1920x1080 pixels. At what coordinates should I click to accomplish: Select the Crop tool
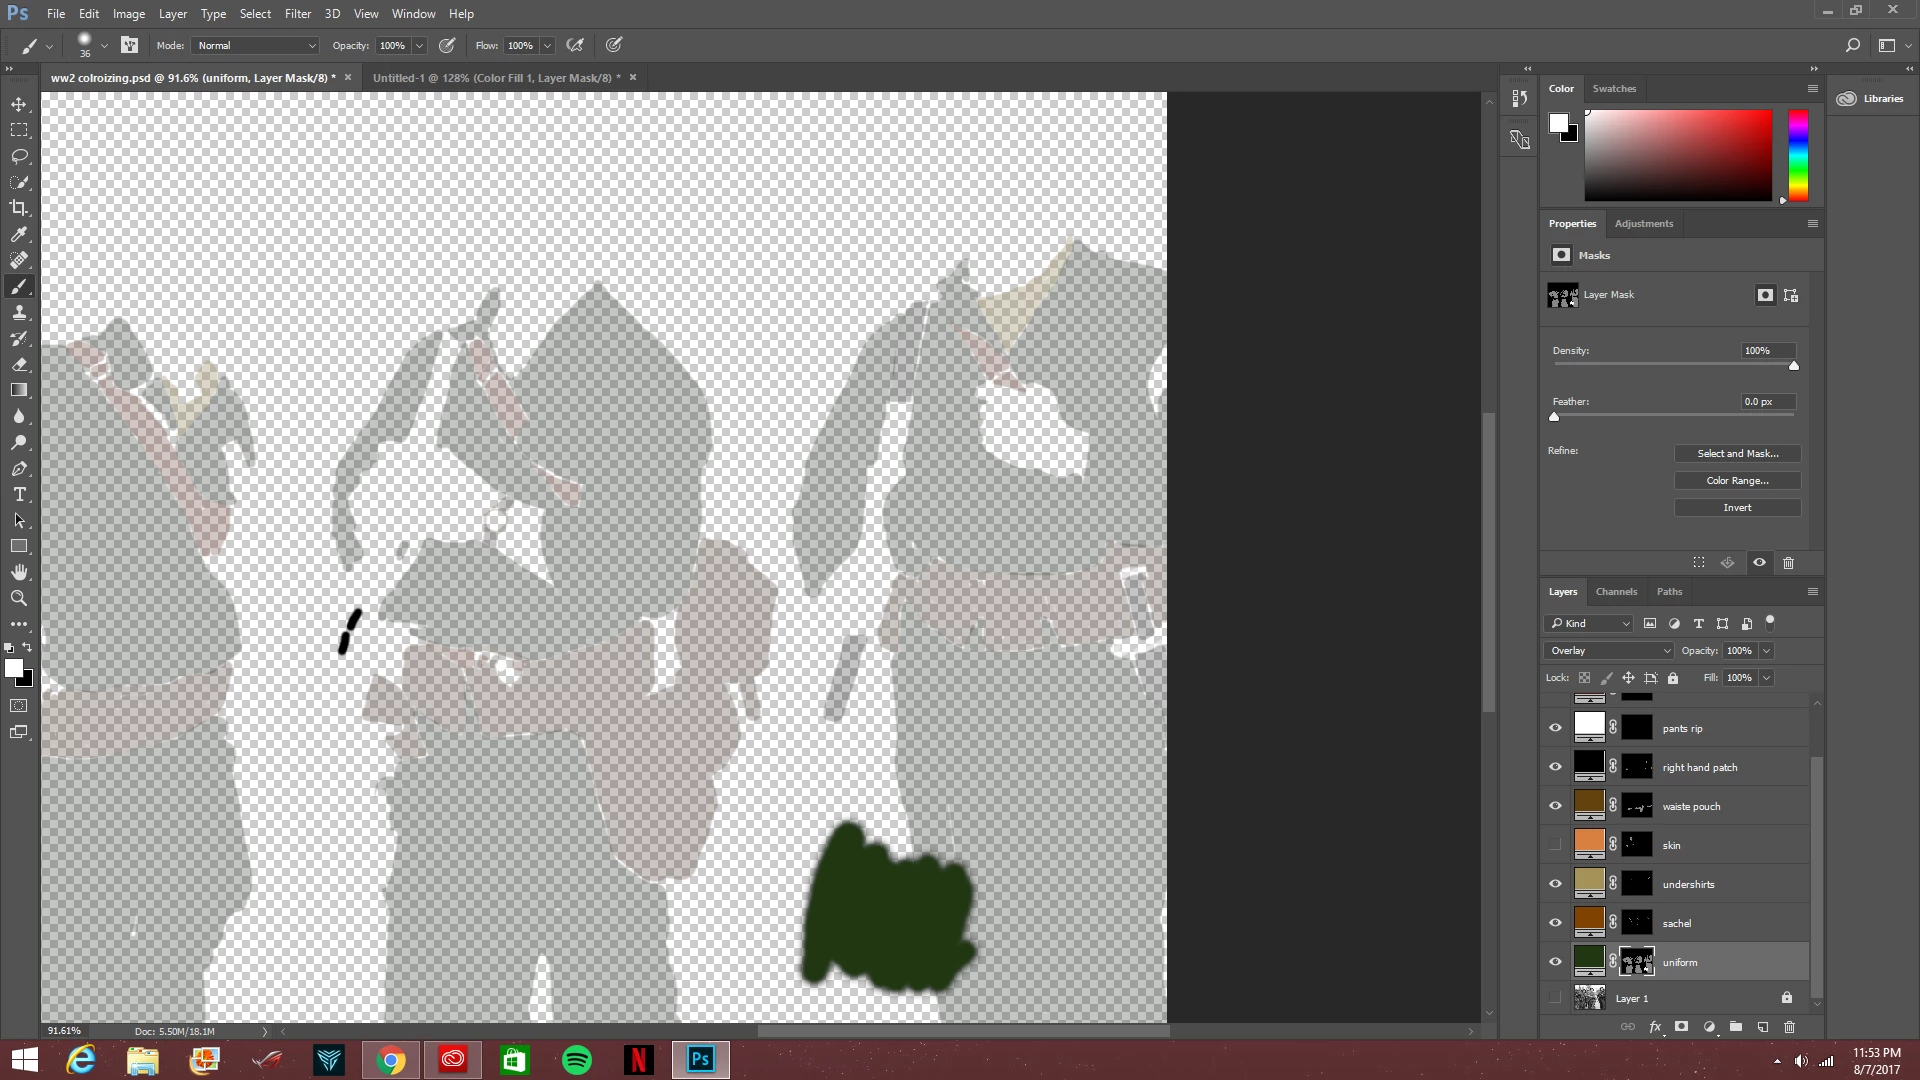[19, 208]
